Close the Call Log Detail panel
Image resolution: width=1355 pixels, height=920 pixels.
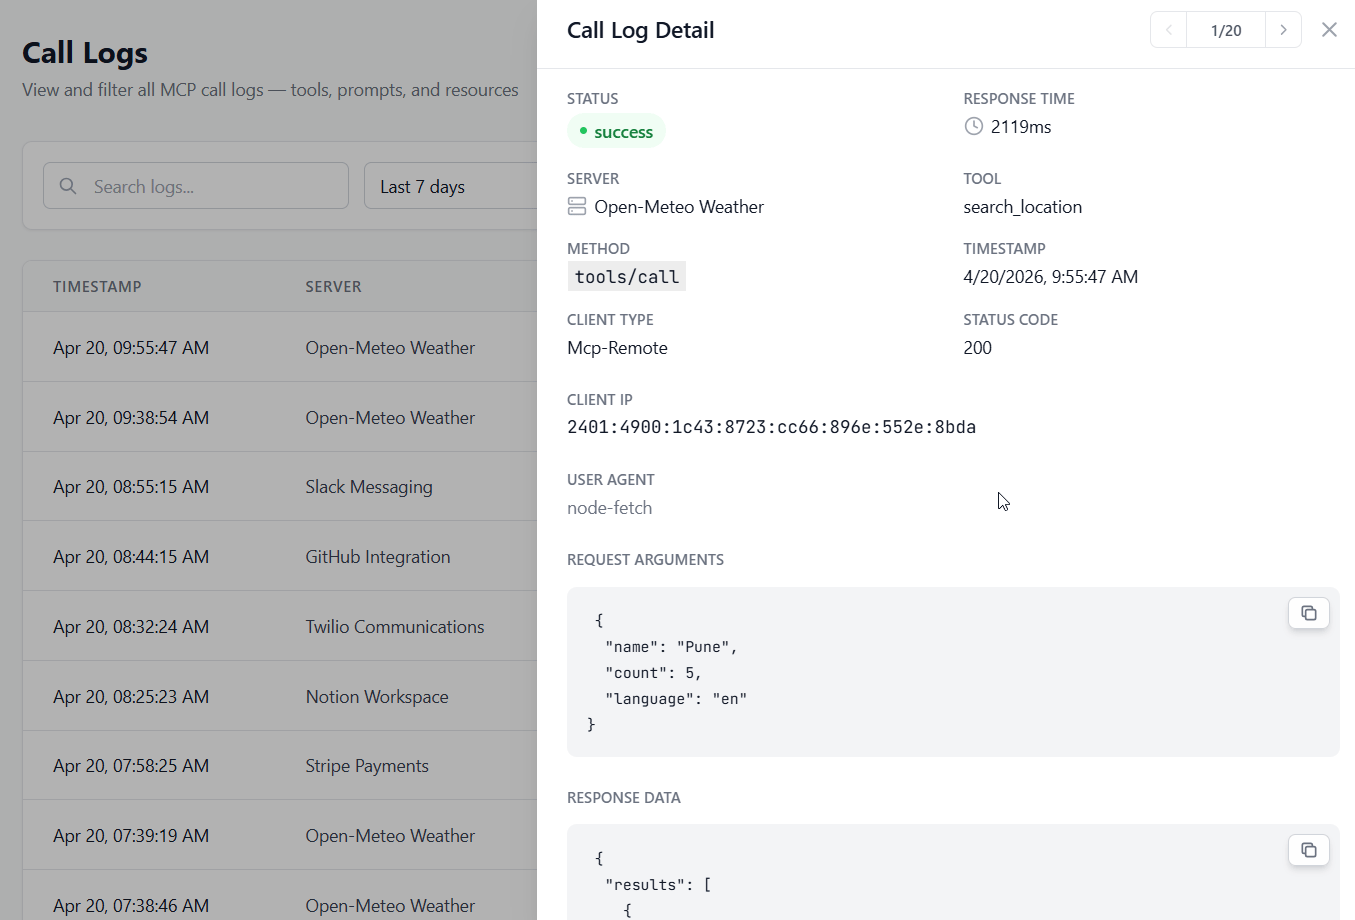[1329, 30]
